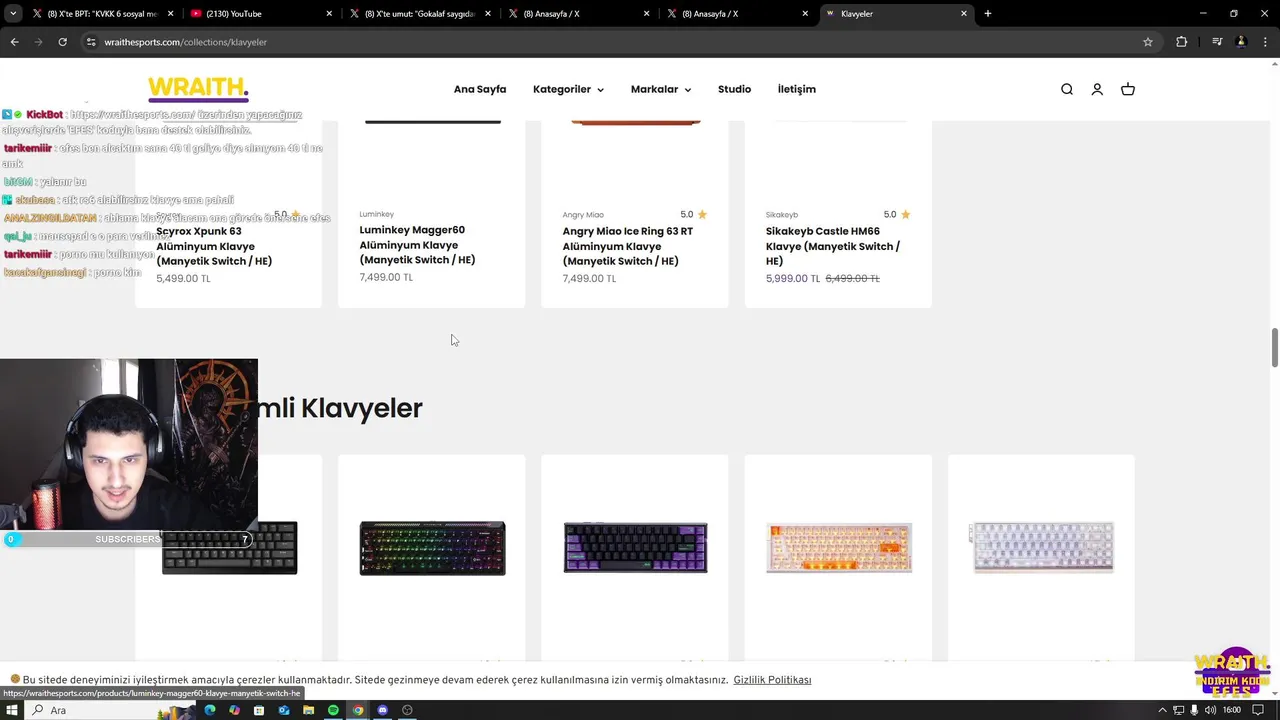This screenshot has width=1280, height=720.
Task: Open the media controls icon in Chrome
Action: pos(1217,42)
